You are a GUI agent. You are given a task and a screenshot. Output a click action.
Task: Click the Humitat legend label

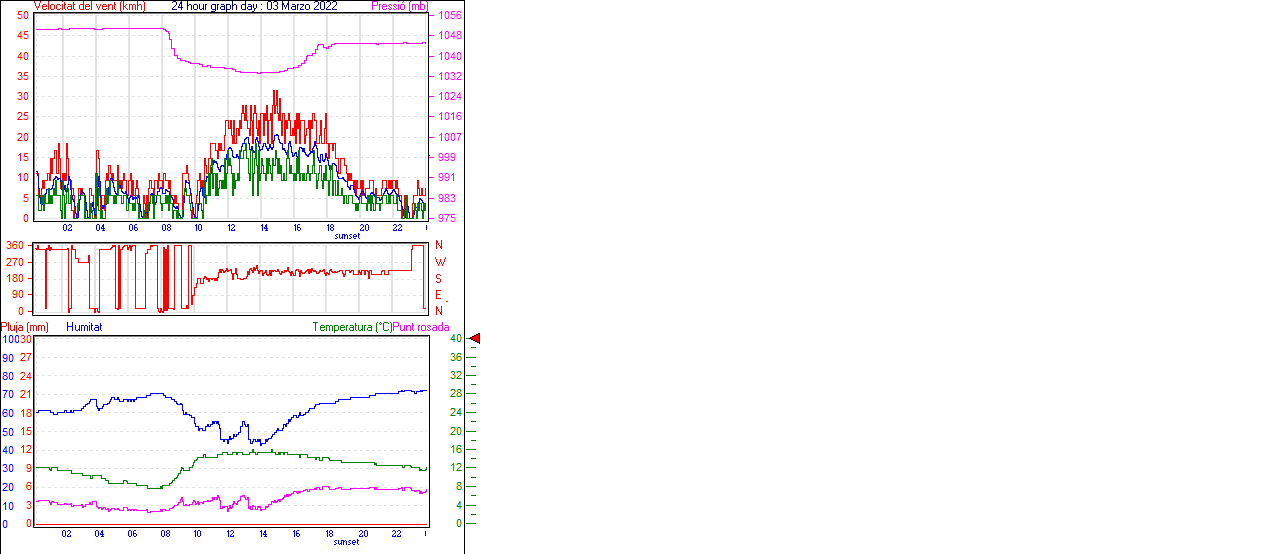pos(84,327)
